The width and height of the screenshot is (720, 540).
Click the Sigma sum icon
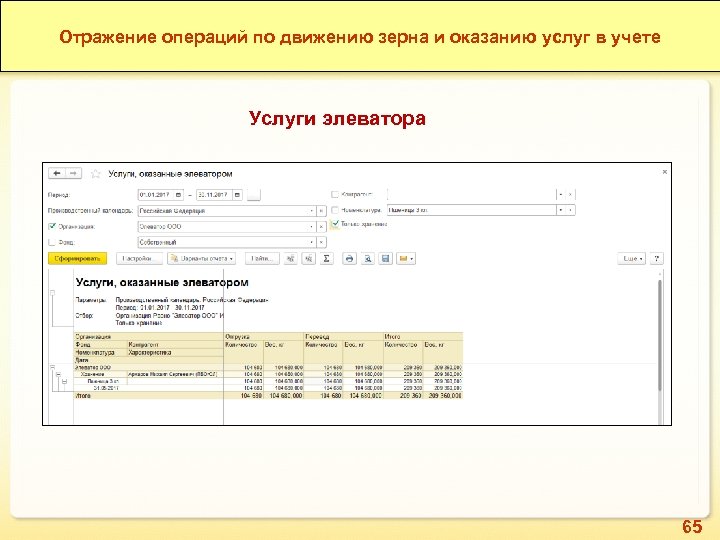[x=326, y=259]
